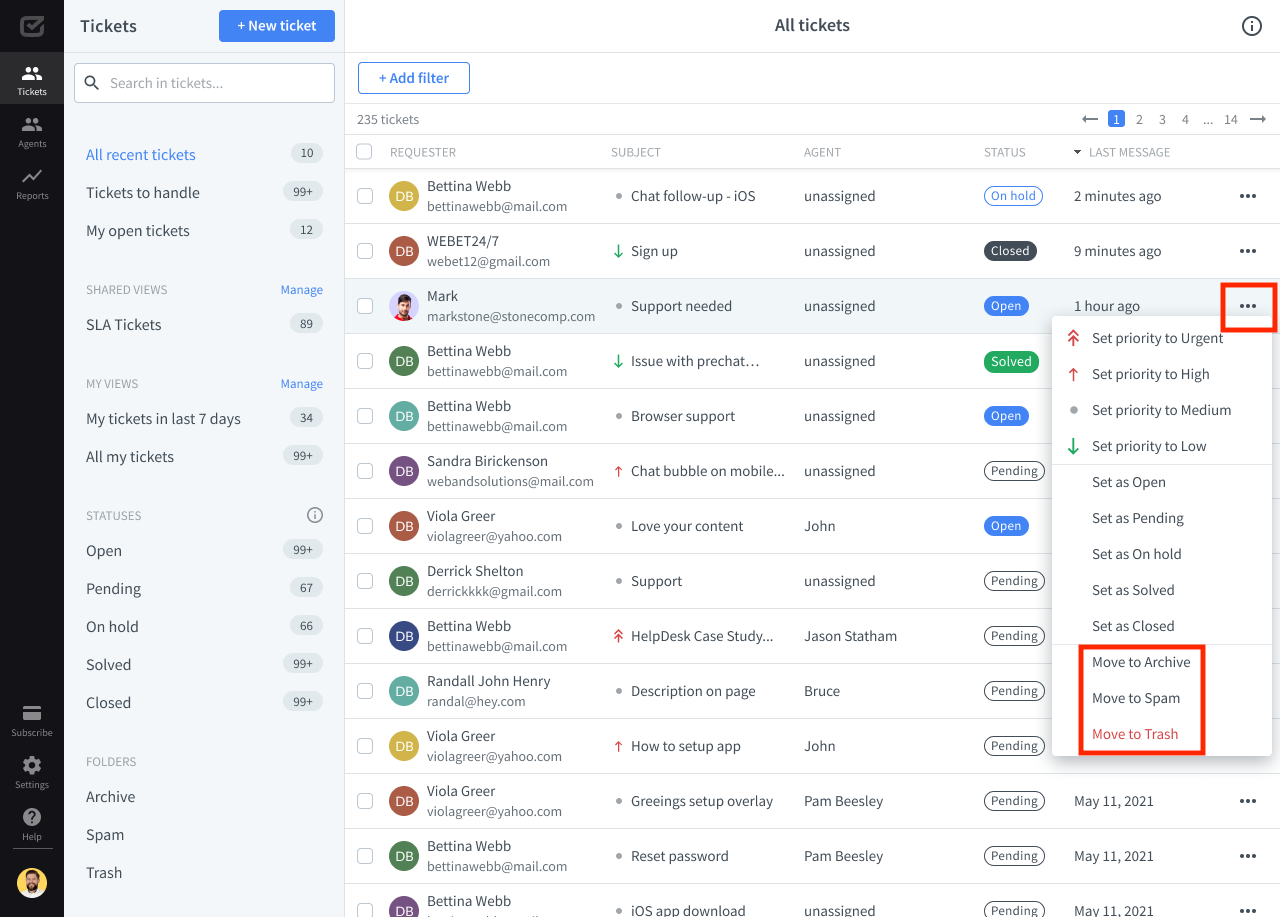Choose Set as Open
The height and width of the screenshot is (917, 1280).
[1162, 482]
